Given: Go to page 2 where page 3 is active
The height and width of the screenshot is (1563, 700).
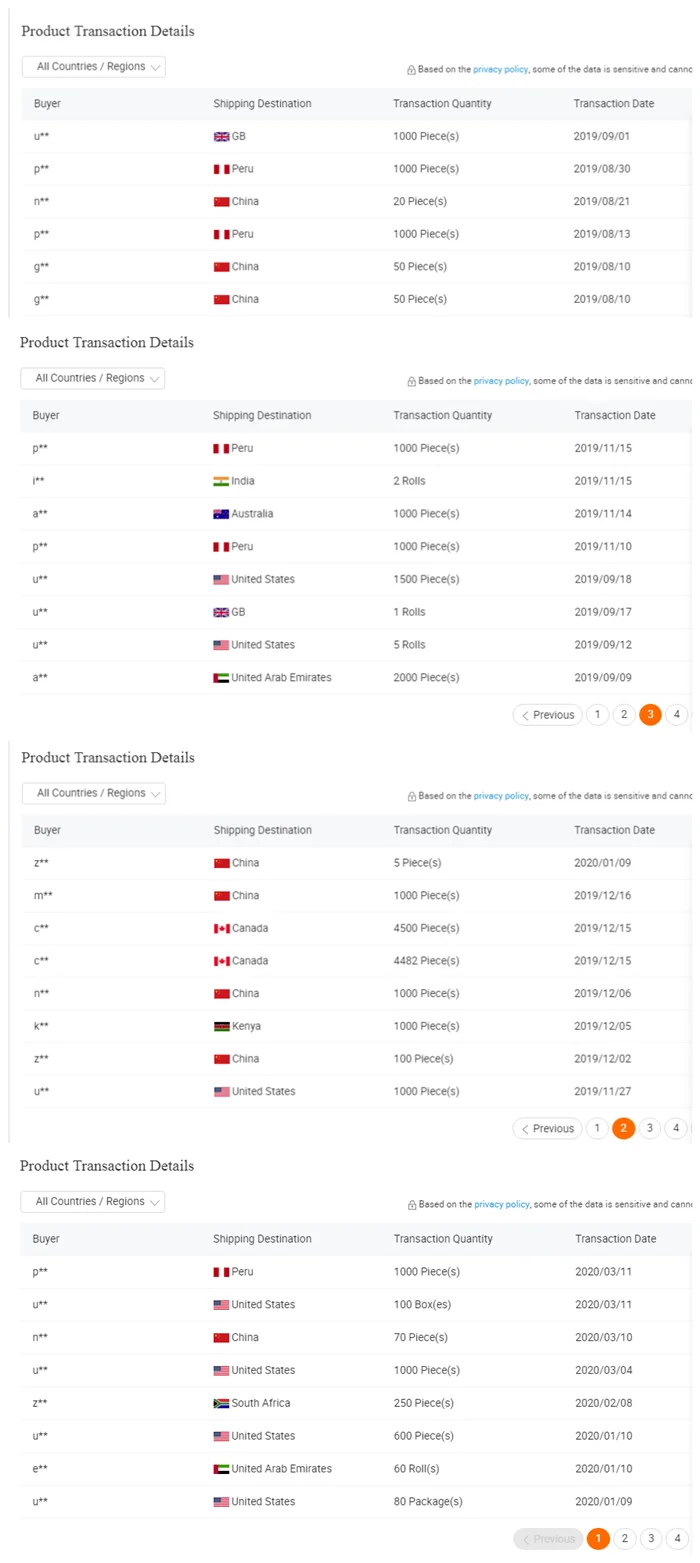Looking at the screenshot, I should click(624, 715).
